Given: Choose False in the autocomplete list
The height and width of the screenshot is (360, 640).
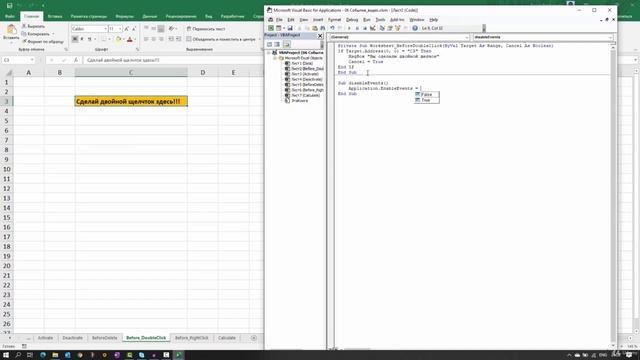Looking at the screenshot, I should click(x=427, y=94).
